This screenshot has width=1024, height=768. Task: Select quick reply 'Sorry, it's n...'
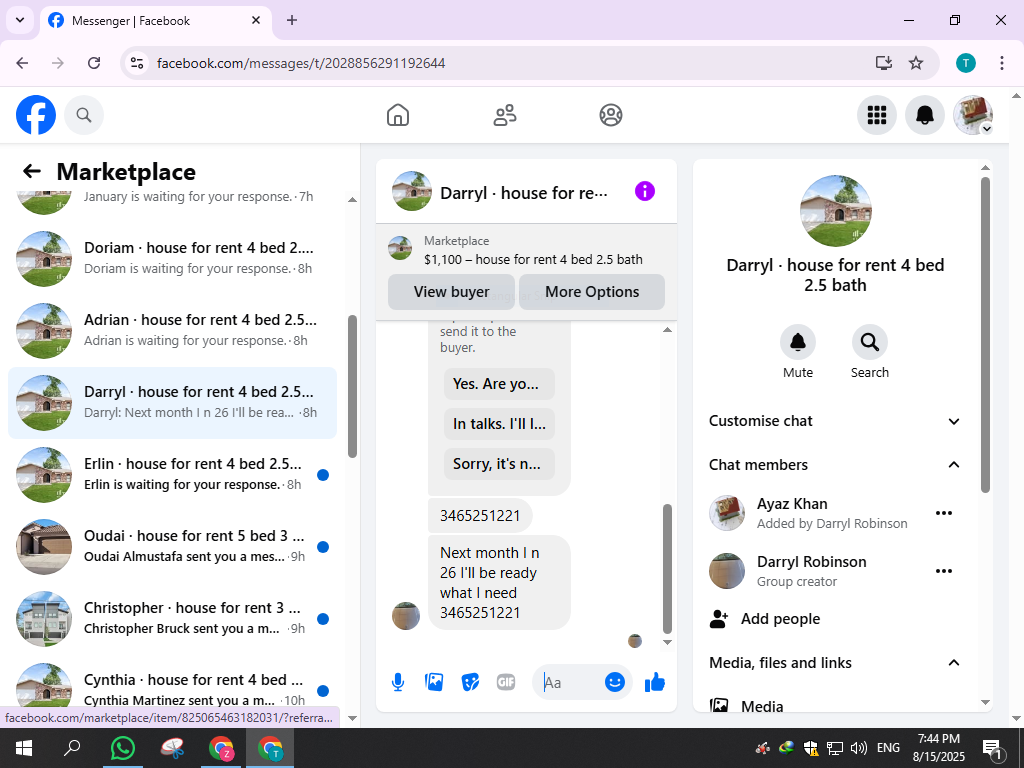click(499, 464)
